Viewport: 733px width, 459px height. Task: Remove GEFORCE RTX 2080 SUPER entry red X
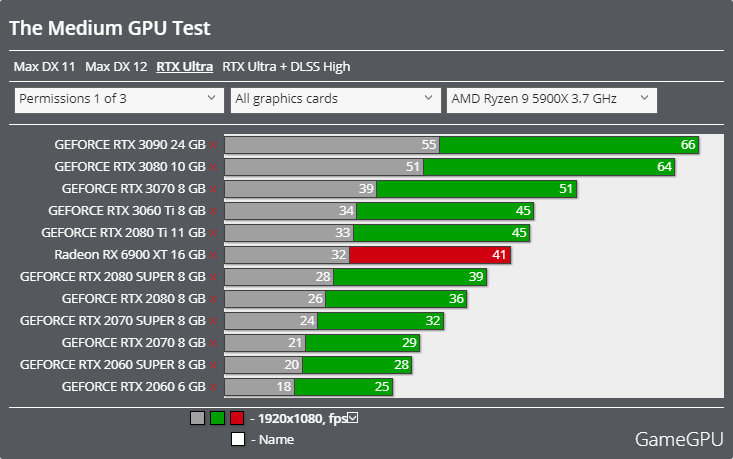(x=213, y=277)
